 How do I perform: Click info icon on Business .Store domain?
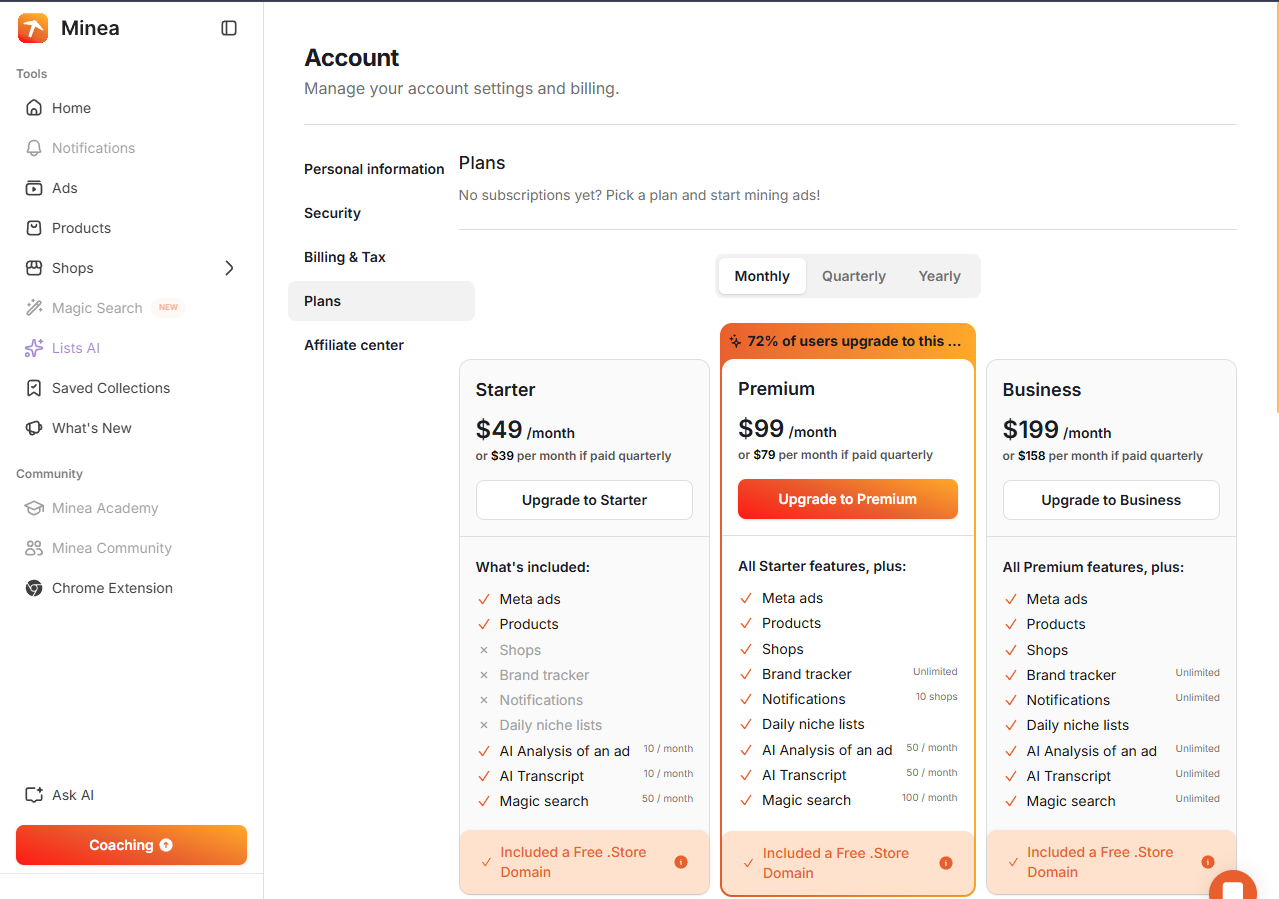[x=1208, y=862]
